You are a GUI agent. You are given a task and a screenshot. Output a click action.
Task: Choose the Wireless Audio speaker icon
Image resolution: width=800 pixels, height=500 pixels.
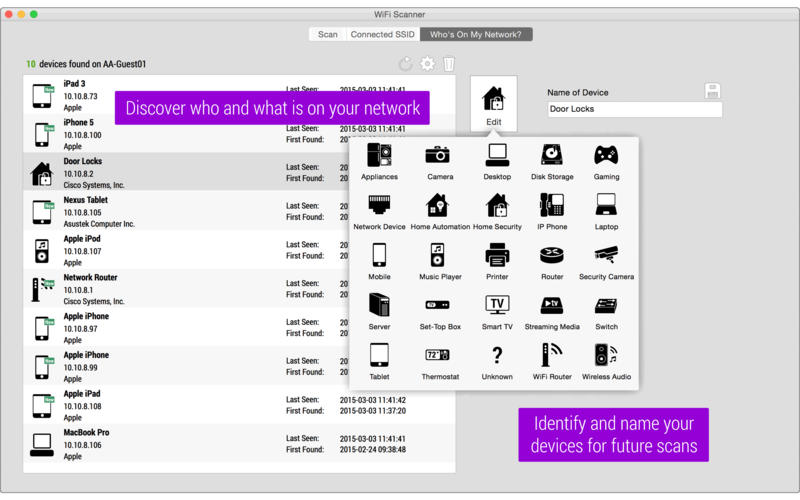[x=606, y=355]
